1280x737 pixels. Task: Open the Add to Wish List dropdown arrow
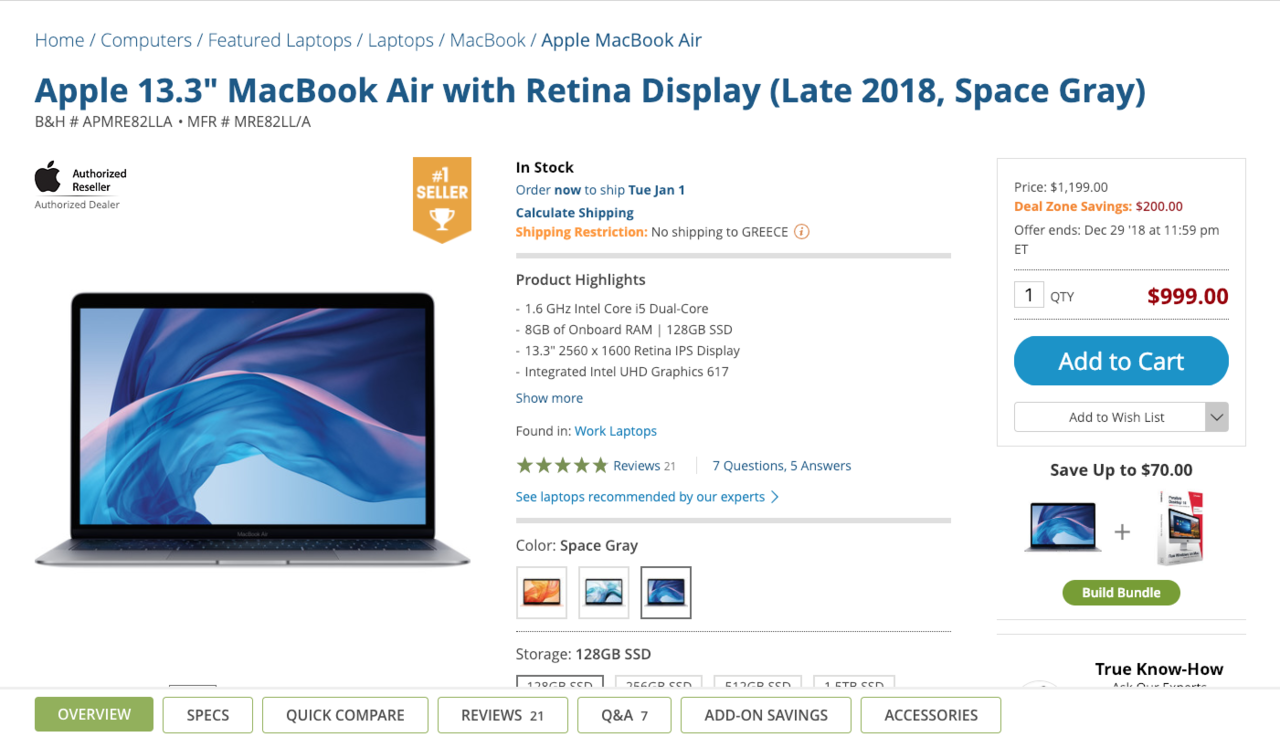1217,417
